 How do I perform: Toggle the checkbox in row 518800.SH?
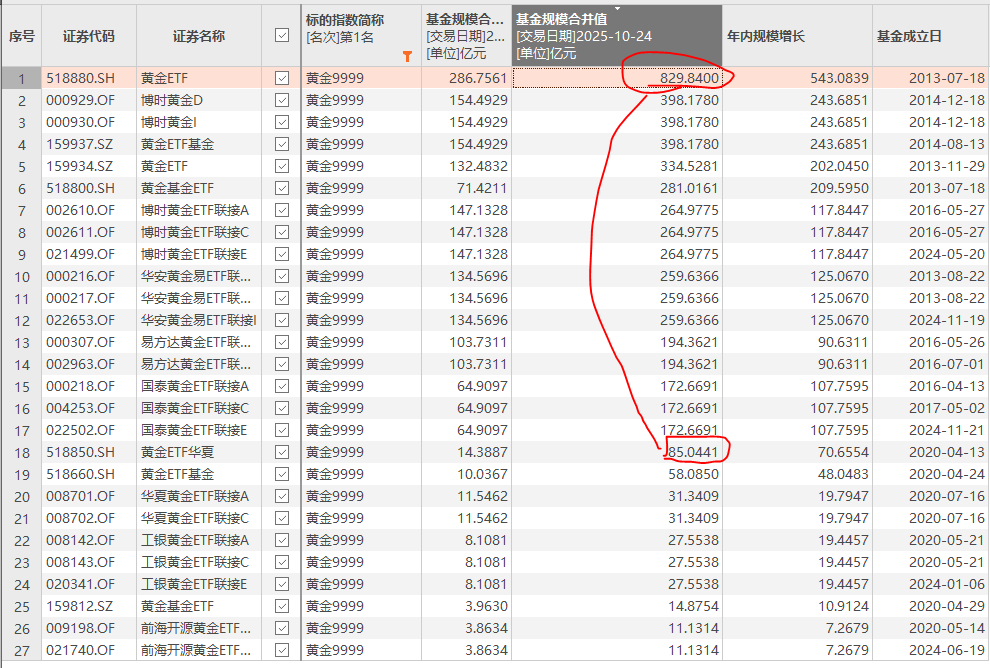(282, 188)
